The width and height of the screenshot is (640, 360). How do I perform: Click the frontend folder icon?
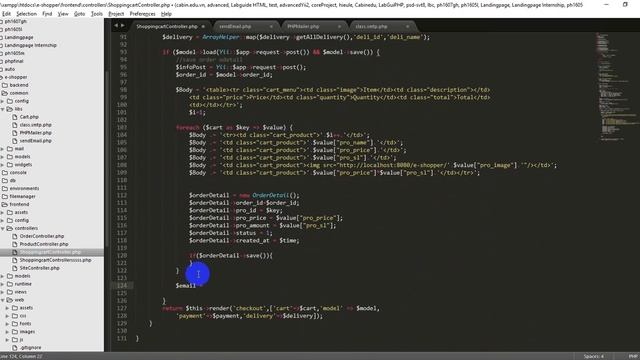[5, 204]
